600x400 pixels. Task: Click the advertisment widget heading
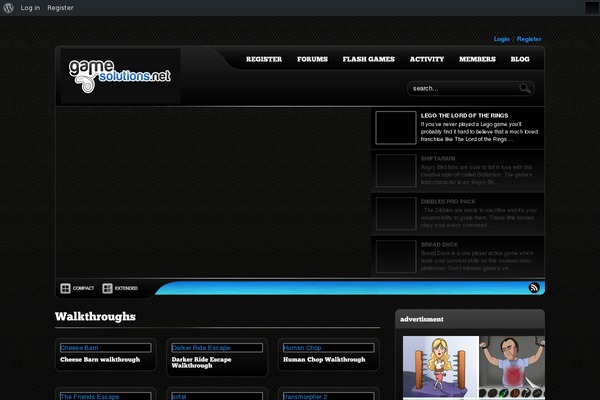click(x=422, y=319)
